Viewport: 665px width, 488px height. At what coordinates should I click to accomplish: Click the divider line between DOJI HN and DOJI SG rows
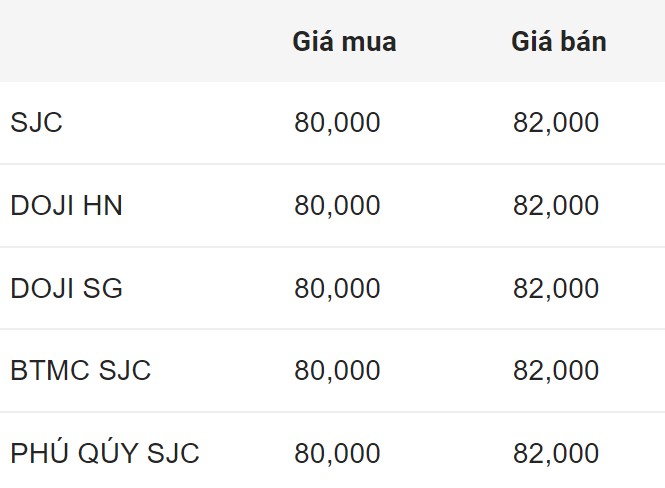click(x=332, y=247)
